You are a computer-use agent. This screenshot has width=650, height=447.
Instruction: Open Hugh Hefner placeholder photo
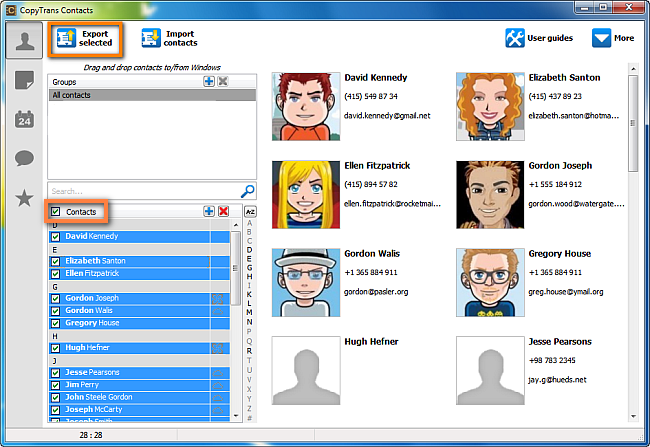tap(306, 370)
